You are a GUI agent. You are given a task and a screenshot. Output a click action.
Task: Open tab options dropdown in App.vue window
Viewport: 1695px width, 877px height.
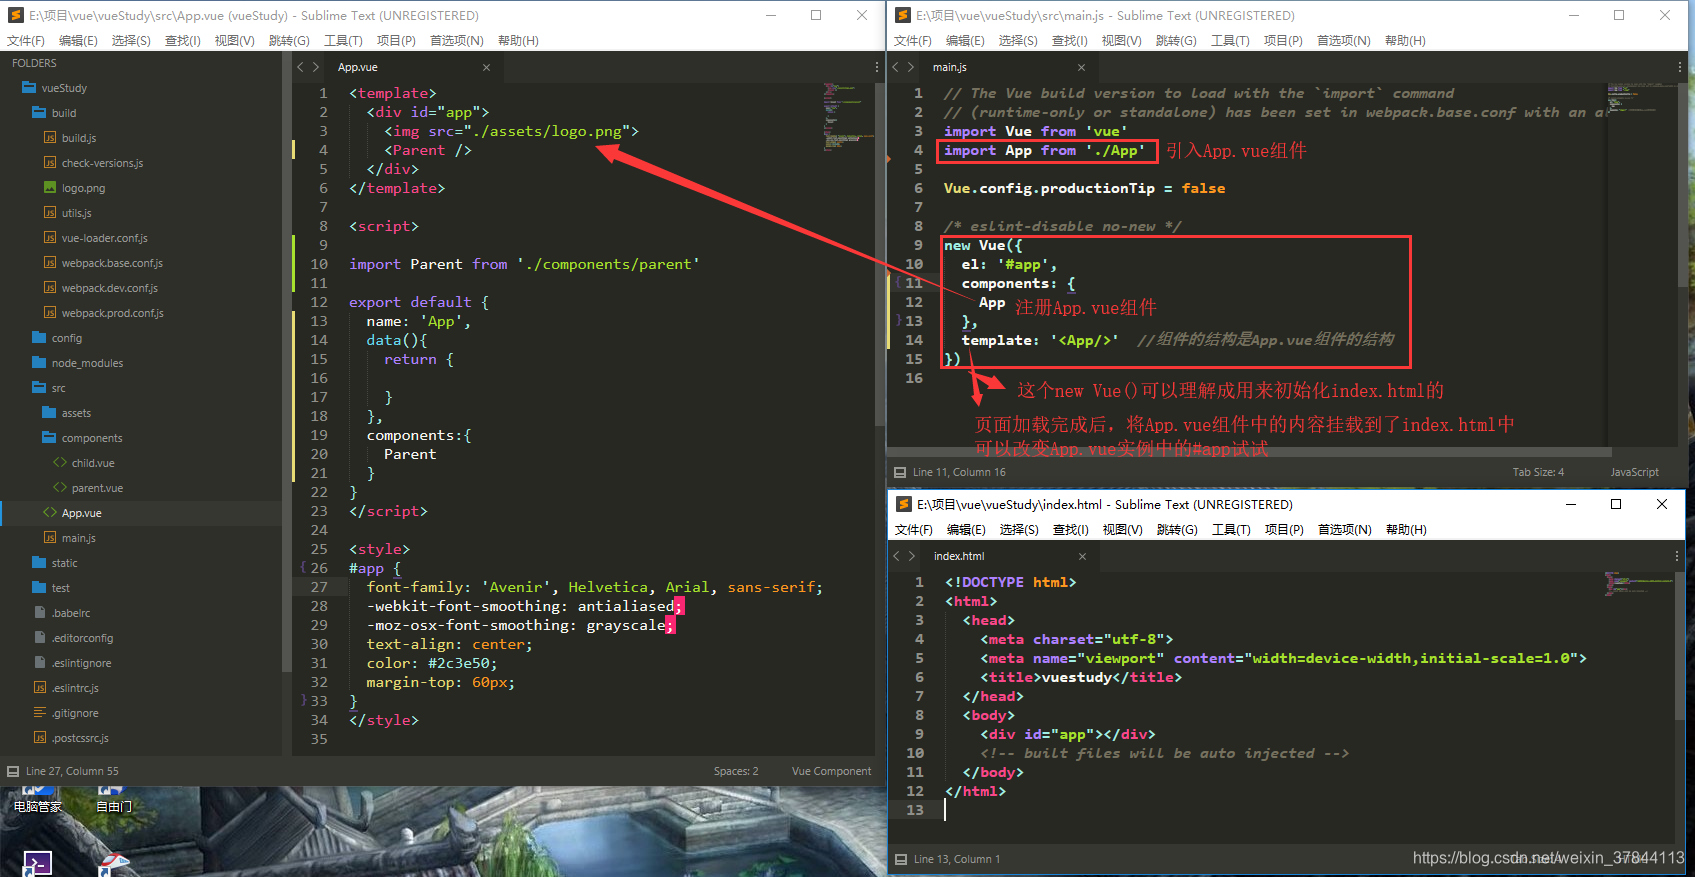tap(876, 67)
